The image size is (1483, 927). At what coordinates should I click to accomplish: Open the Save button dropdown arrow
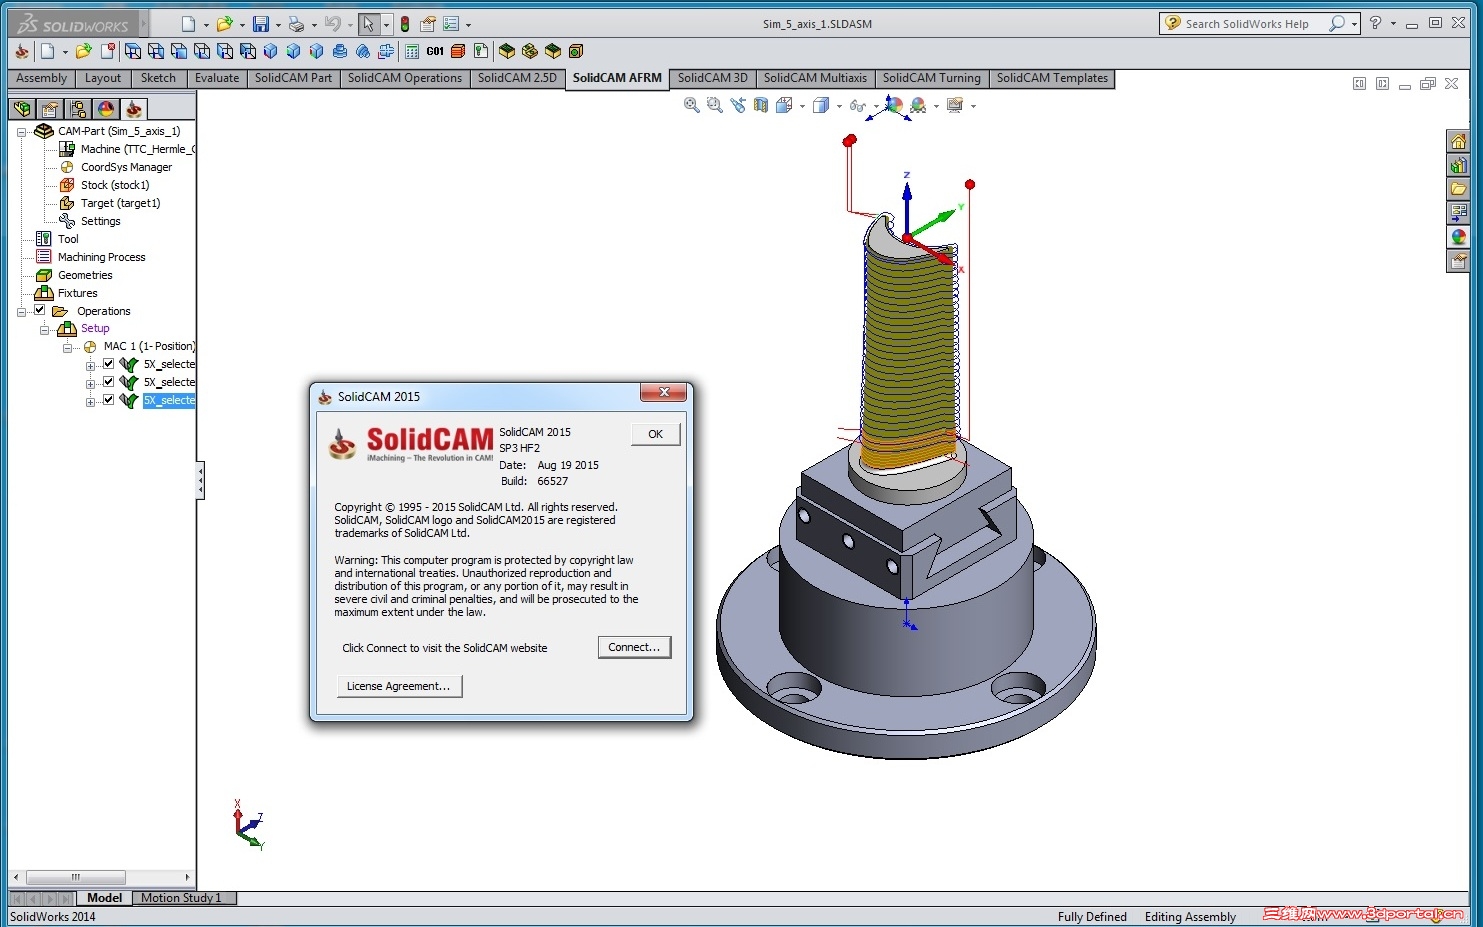(x=278, y=25)
